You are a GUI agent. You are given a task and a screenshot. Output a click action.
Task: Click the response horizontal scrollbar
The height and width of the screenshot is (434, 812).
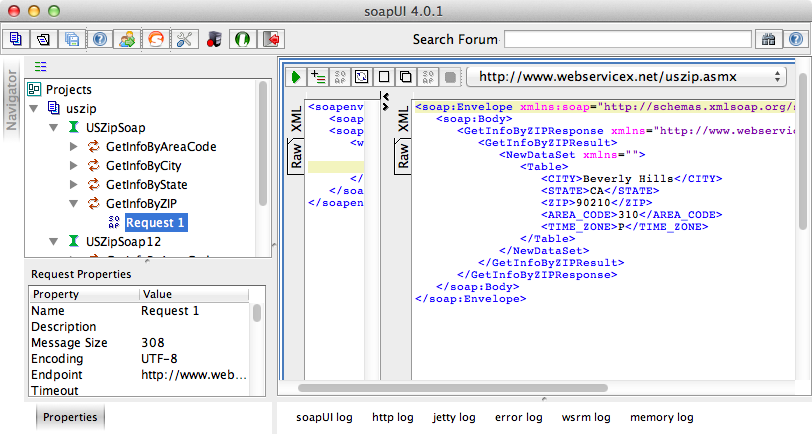tap(453, 388)
